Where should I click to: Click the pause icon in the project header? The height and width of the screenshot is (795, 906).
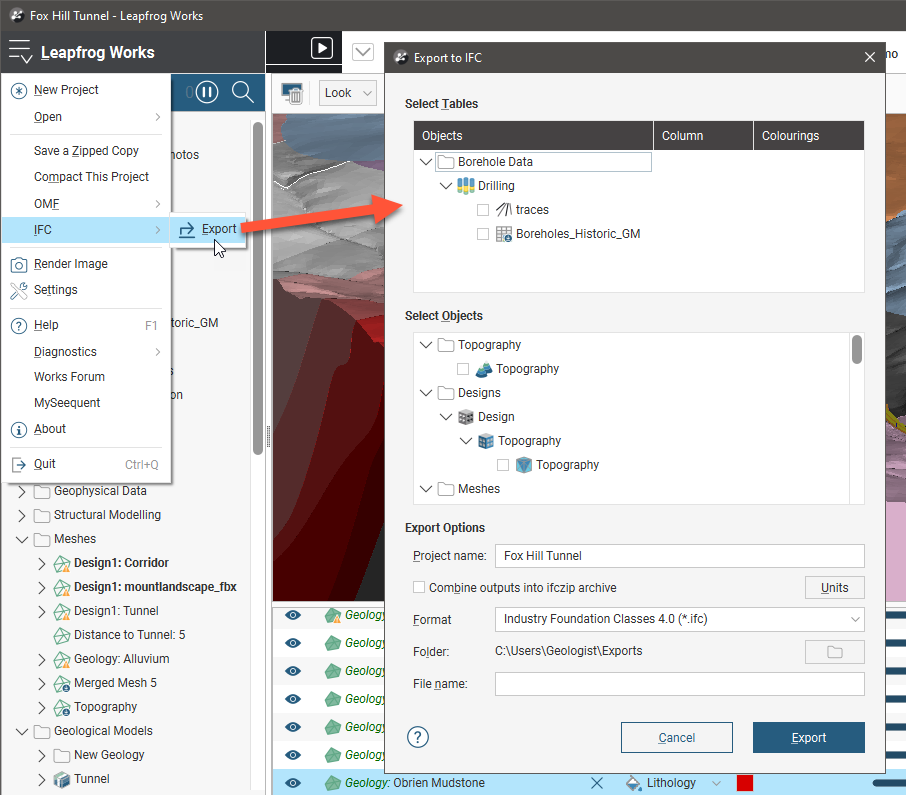(206, 92)
